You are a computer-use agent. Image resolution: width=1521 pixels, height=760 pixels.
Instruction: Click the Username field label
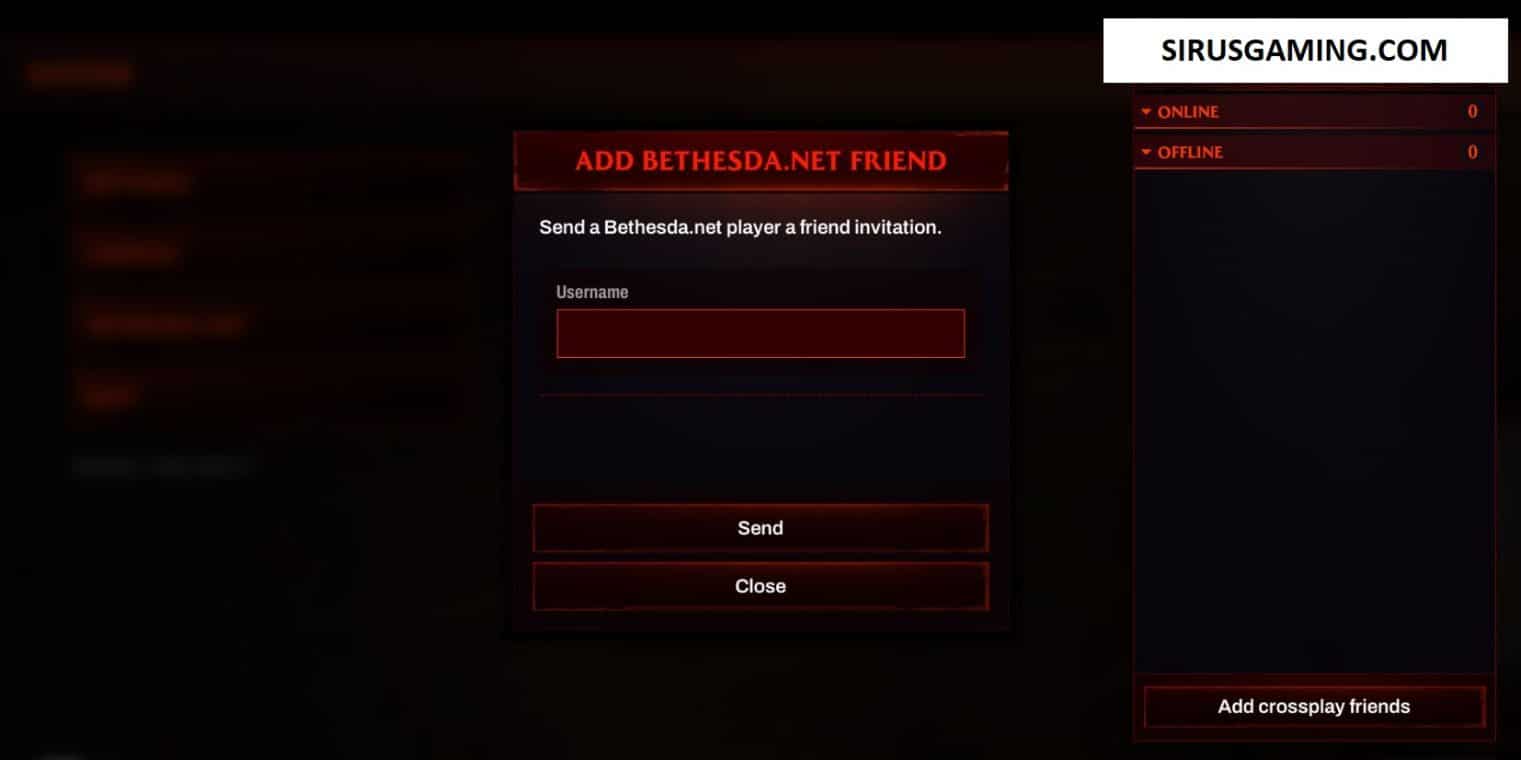[x=592, y=292]
